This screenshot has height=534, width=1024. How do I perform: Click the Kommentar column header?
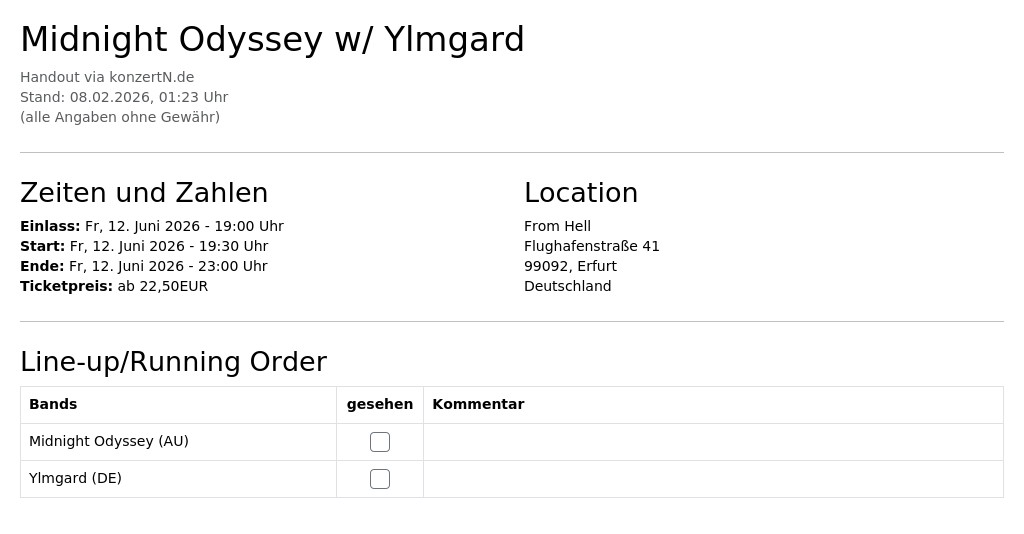coord(478,404)
